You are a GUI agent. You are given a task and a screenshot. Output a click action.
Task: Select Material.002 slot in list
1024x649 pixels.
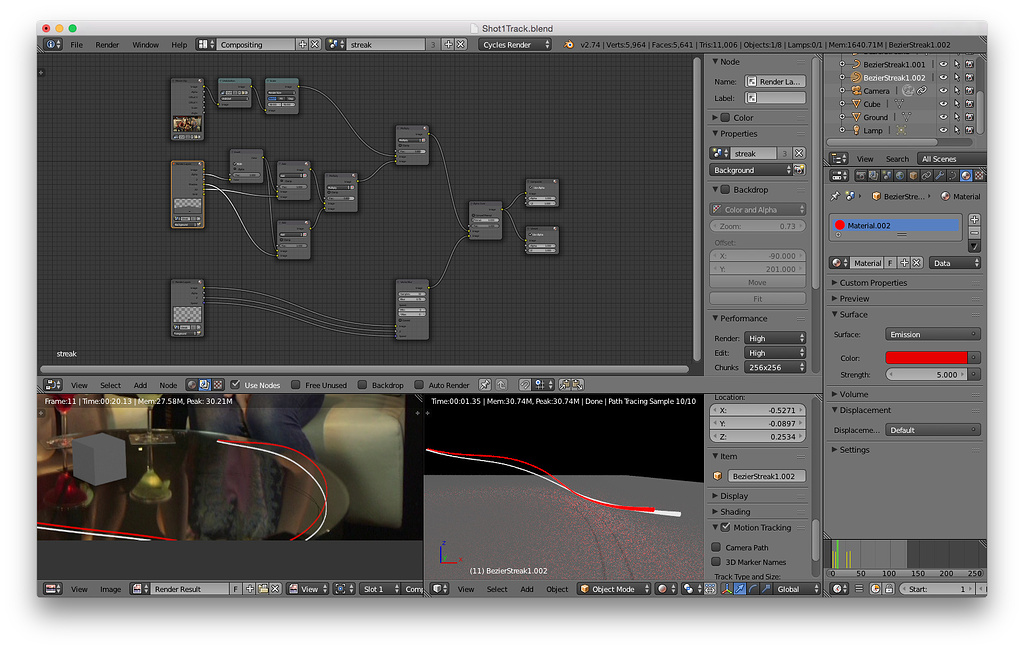pos(895,225)
